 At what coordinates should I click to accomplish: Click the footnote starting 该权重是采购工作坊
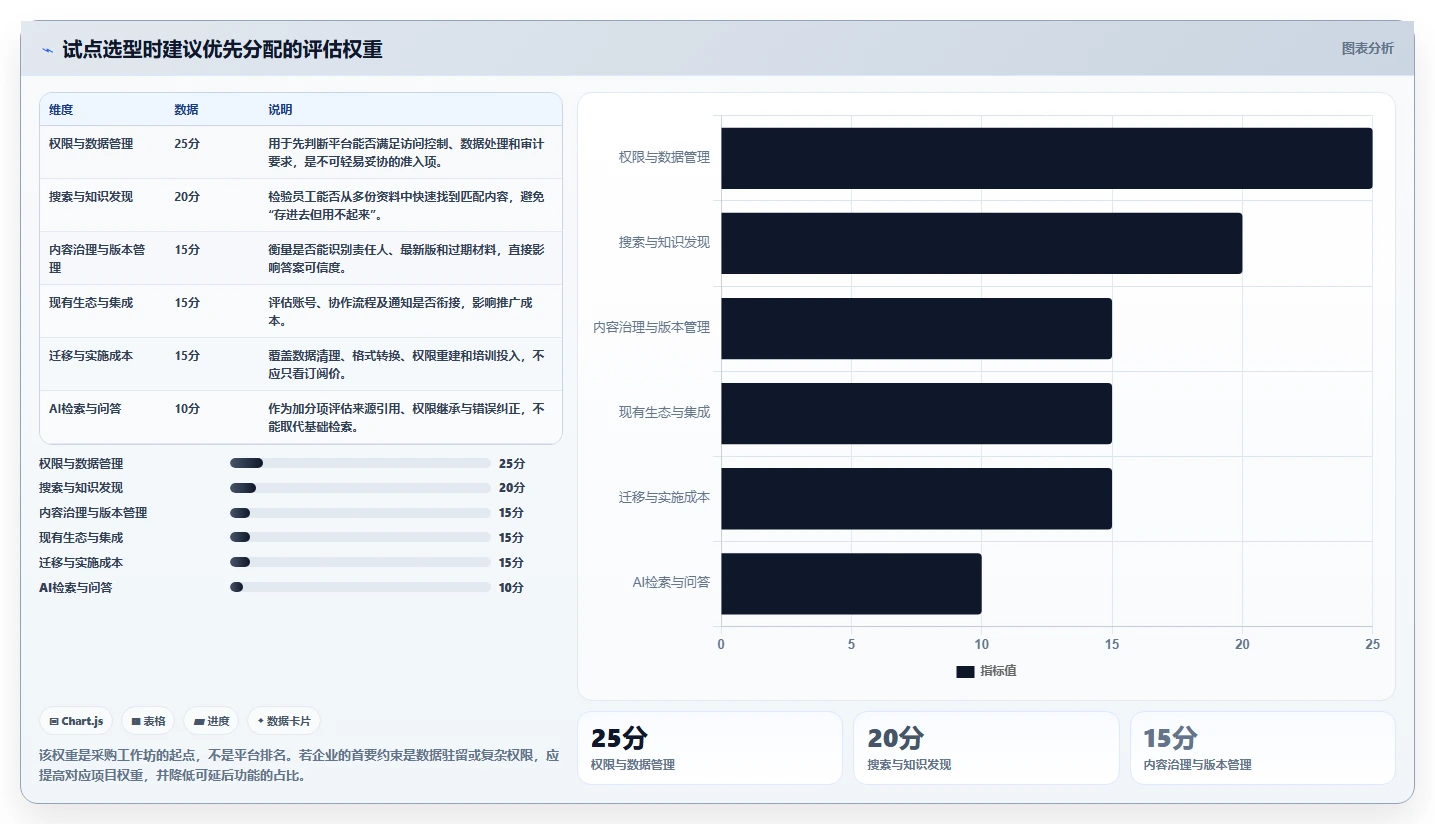point(299,765)
